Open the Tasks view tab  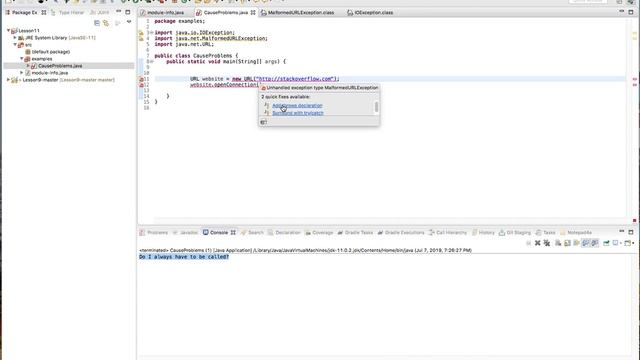(x=545, y=233)
